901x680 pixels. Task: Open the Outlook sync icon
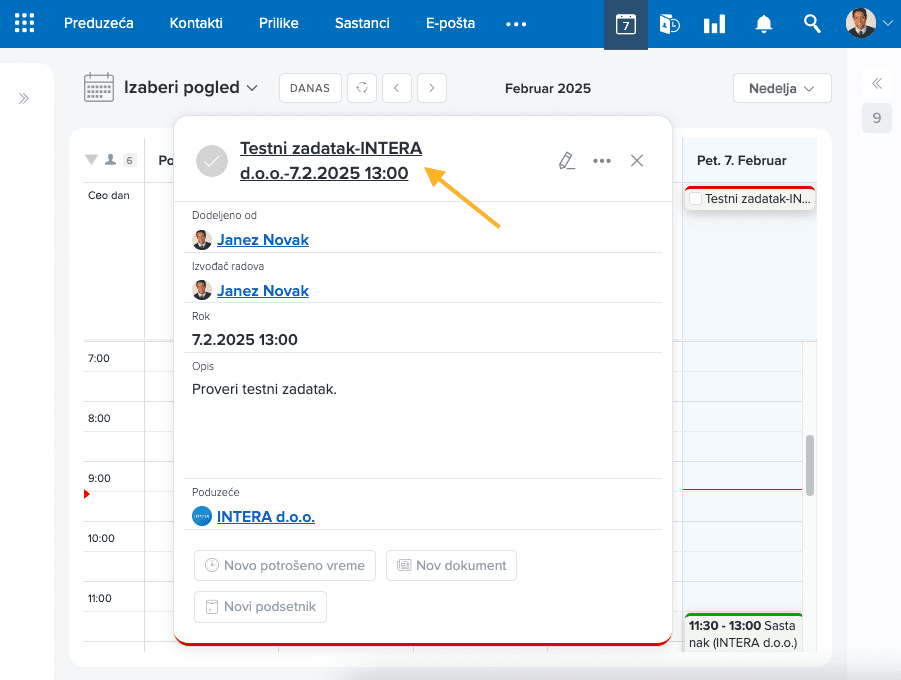click(669, 24)
